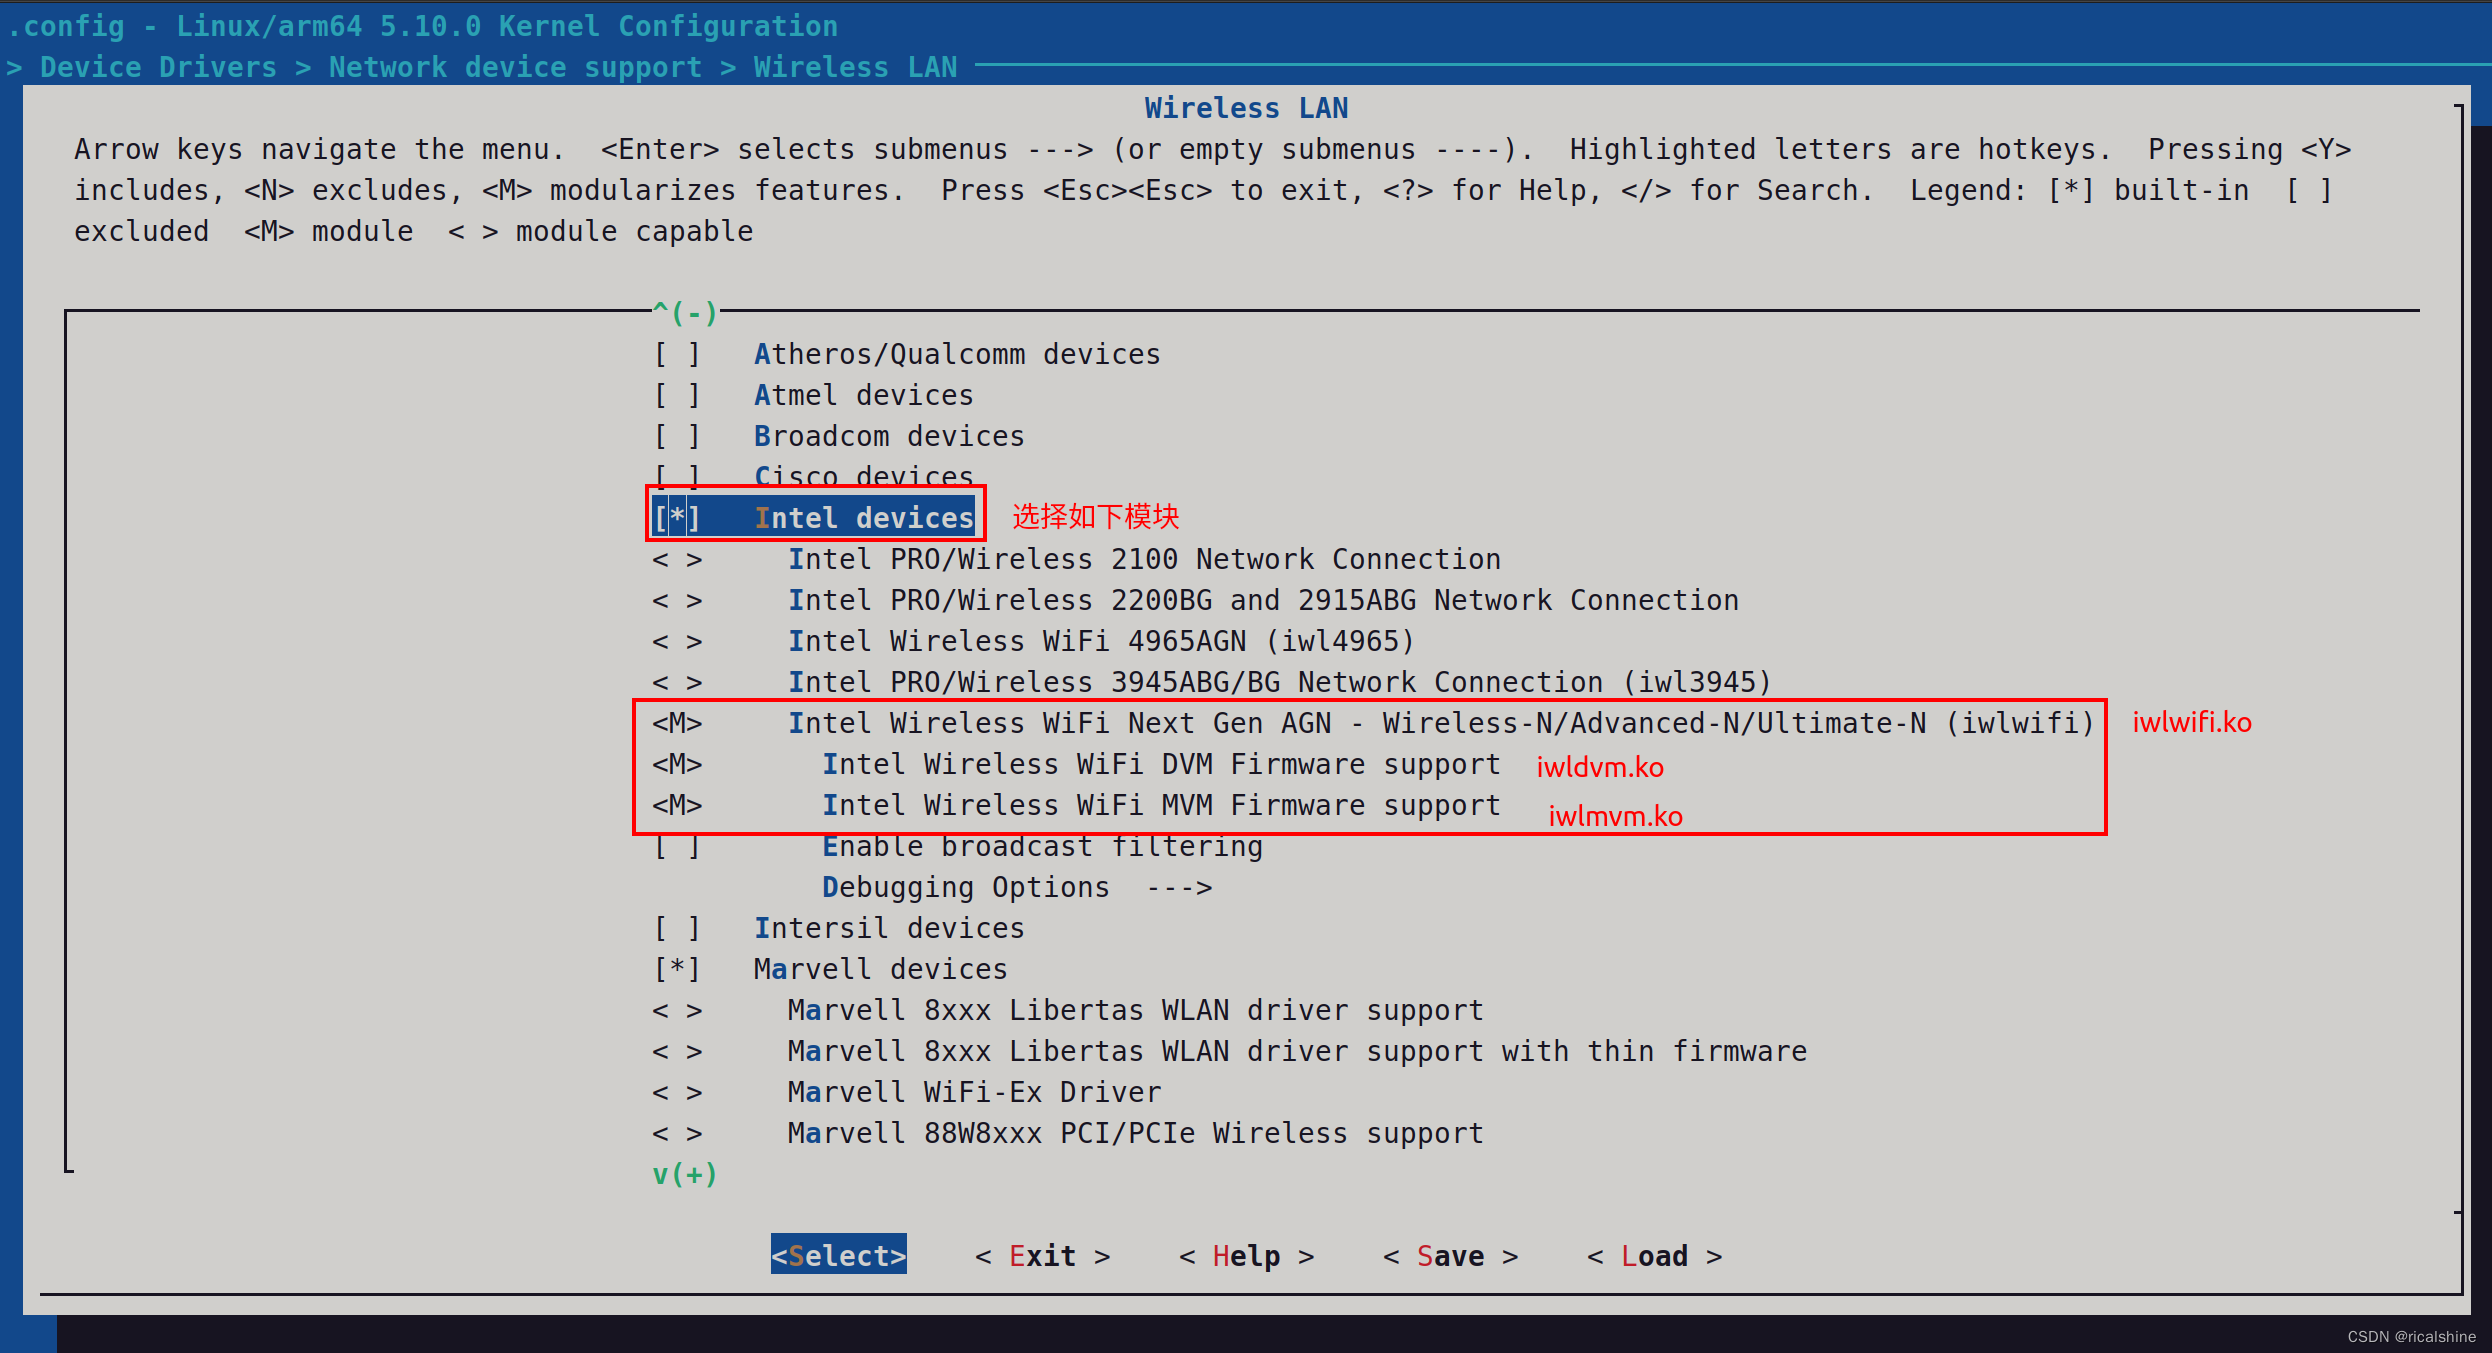This screenshot has width=2492, height=1353.
Task: Toggle the Intersil devices checkbox
Action: tap(677, 929)
